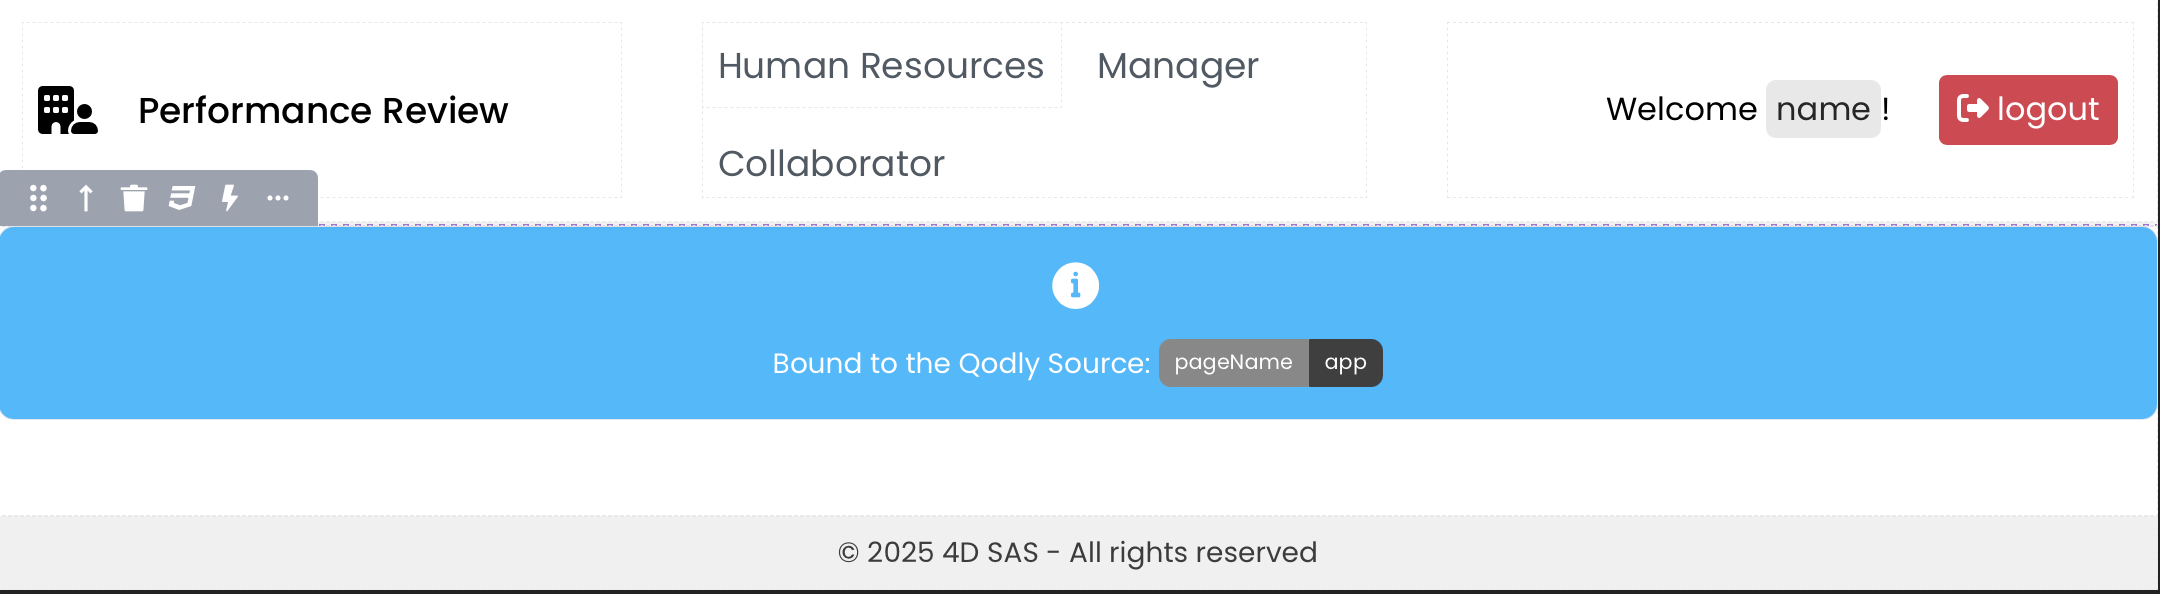Viewport: 2160px width, 594px height.
Task: Switch to the Human Resources tab
Action: tap(881, 66)
